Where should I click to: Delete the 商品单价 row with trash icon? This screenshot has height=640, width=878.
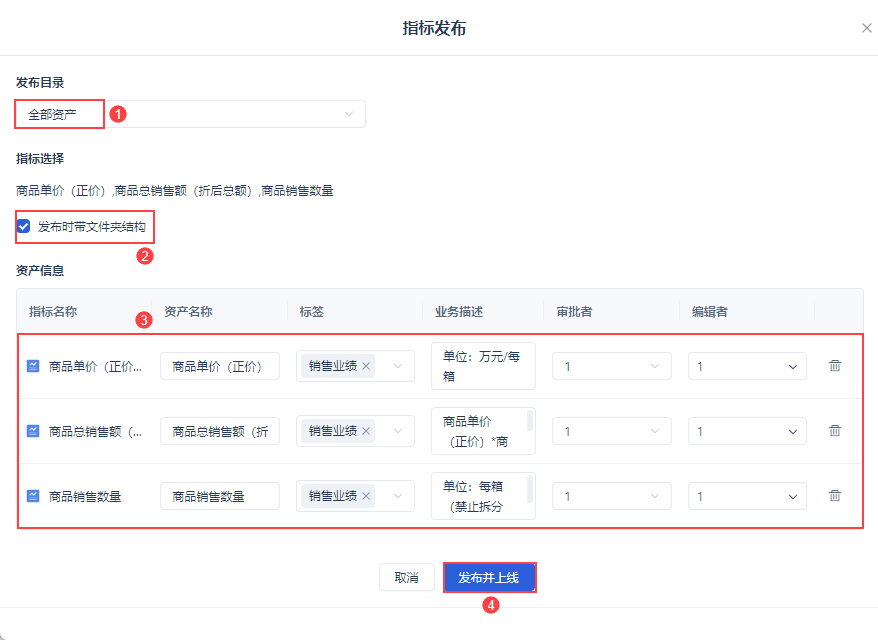tap(835, 366)
